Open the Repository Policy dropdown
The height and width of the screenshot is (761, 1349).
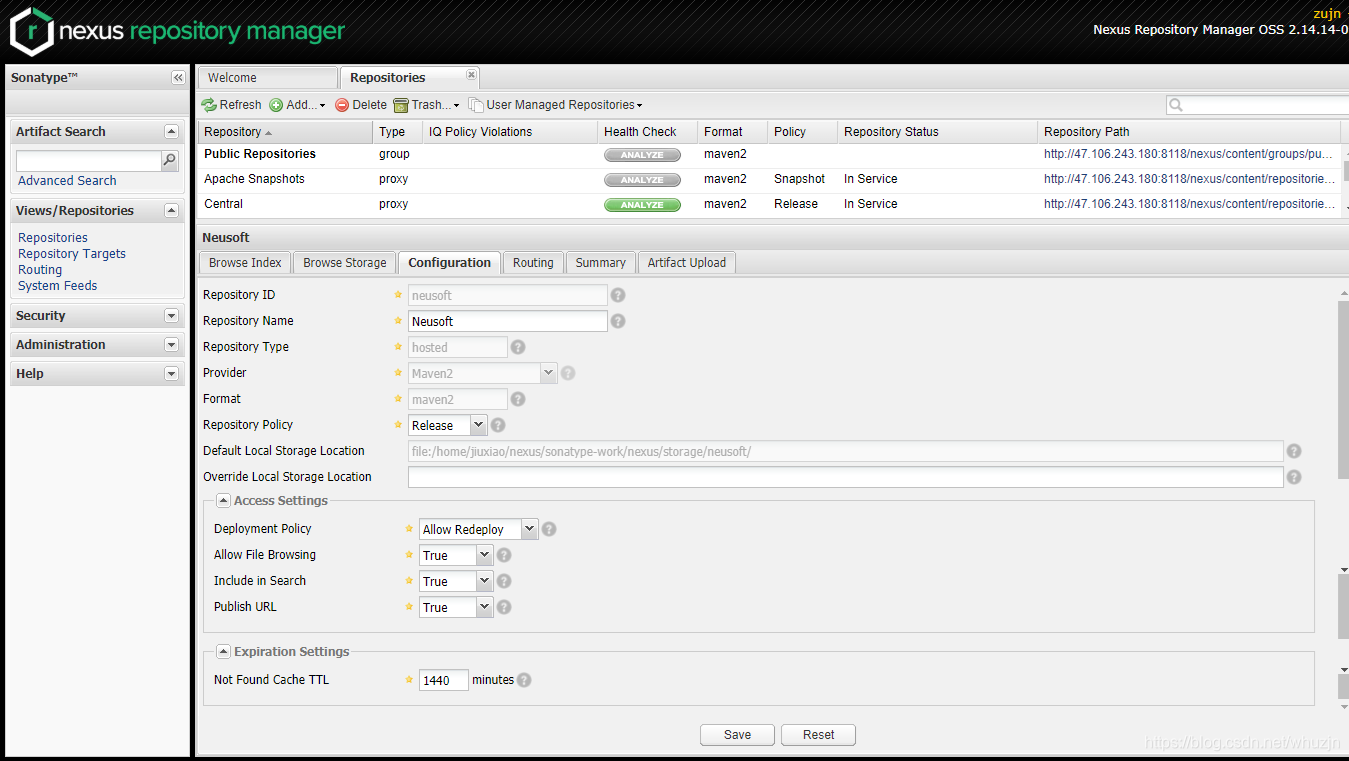point(478,425)
